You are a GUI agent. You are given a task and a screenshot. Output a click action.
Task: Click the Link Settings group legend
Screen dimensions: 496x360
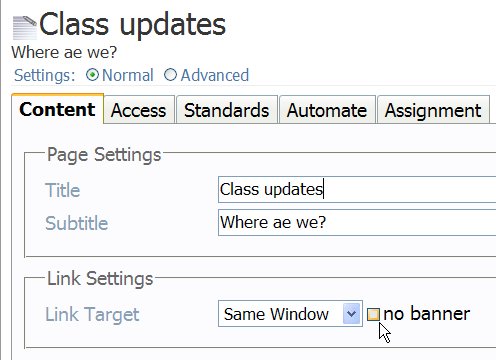click(100, 278)
